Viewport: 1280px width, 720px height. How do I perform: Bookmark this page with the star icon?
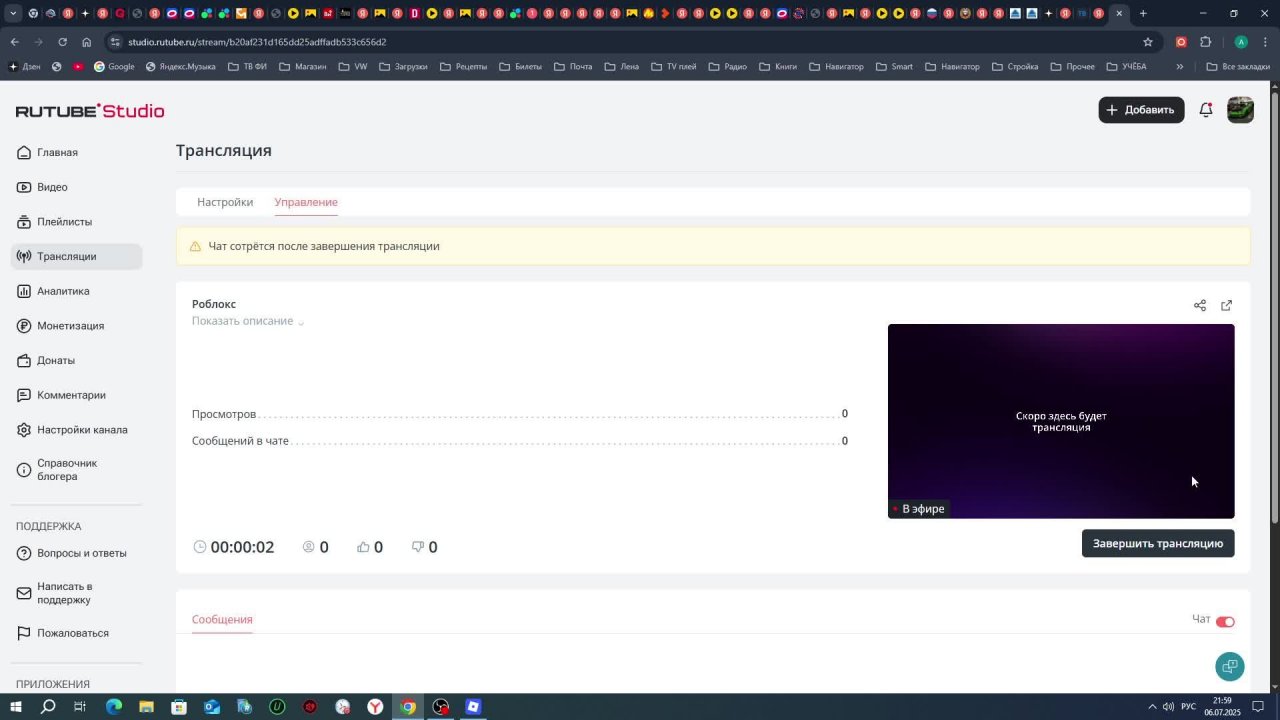[x=1148, y=42]
